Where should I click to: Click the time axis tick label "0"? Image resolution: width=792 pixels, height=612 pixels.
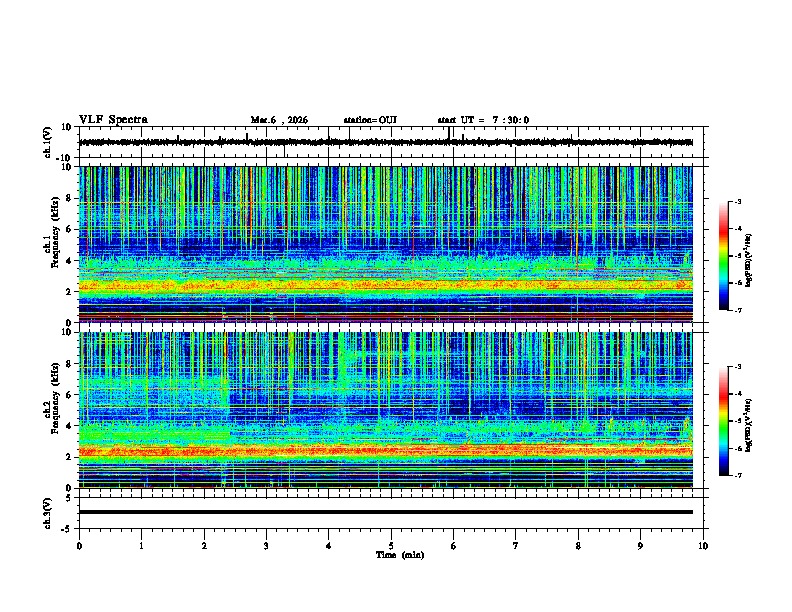[x=79, y=546]
